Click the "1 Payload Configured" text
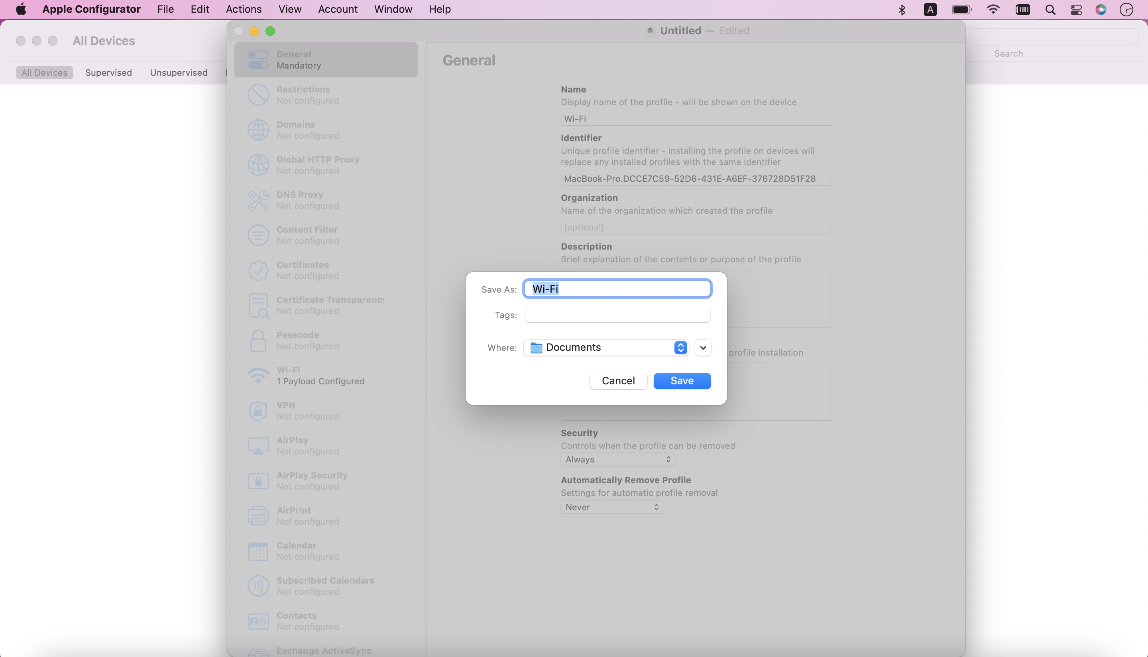 (x=320, y=382)
